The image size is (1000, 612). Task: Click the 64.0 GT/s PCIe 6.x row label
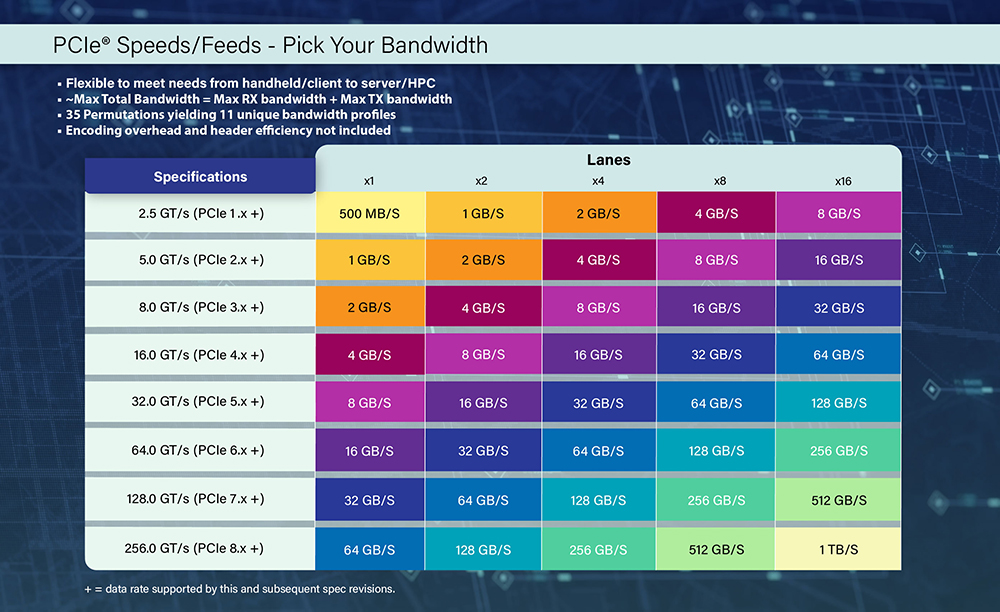point(200,451)
